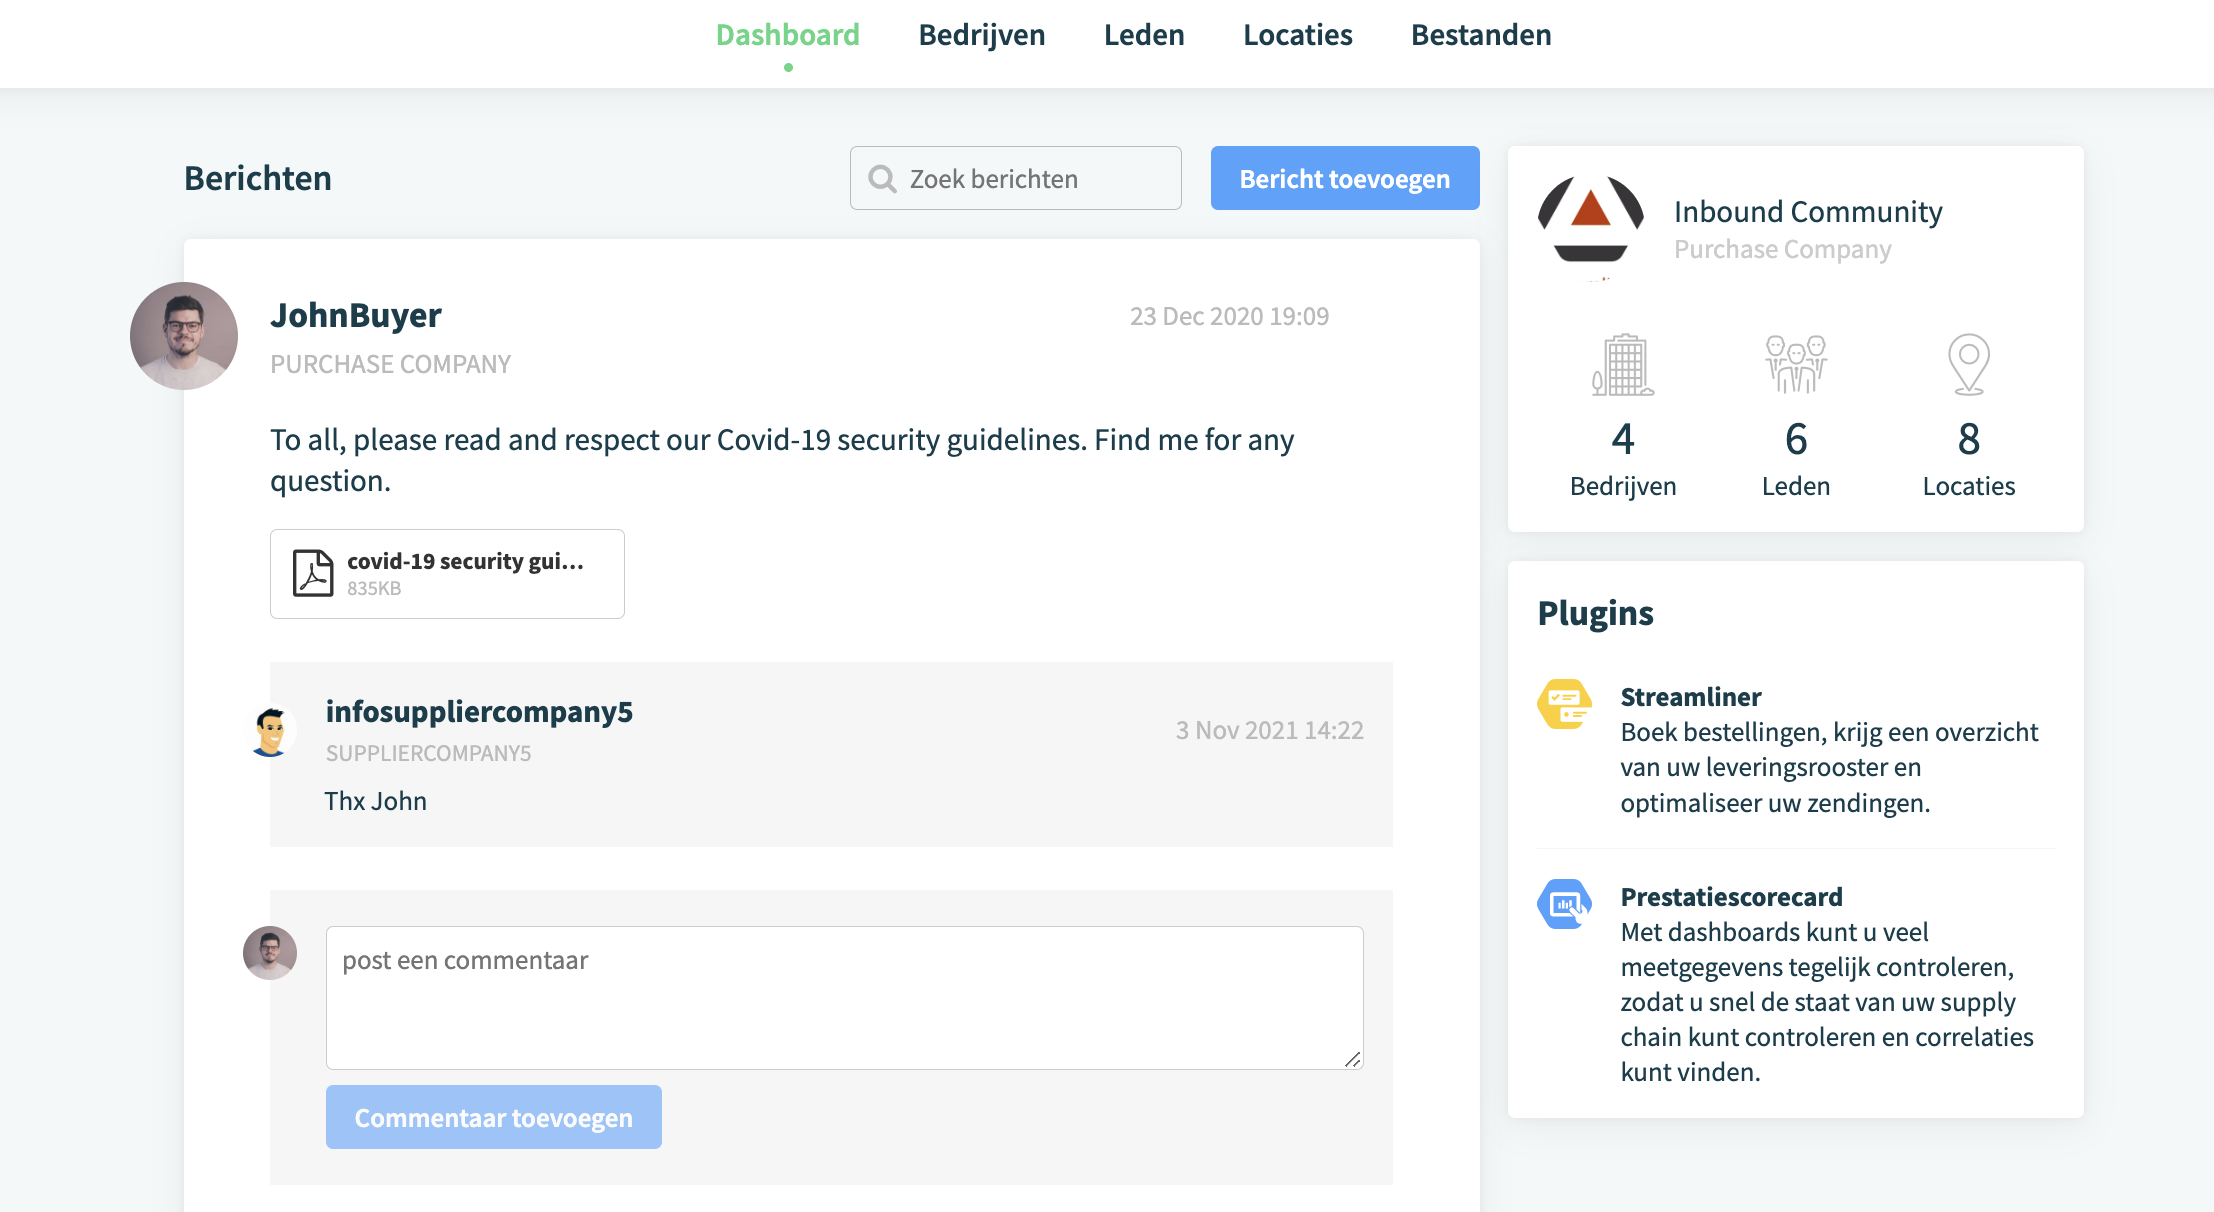Open the JohnBuyer author name link
Viewport: 2214px width, 1212px height.
point(356,315)
